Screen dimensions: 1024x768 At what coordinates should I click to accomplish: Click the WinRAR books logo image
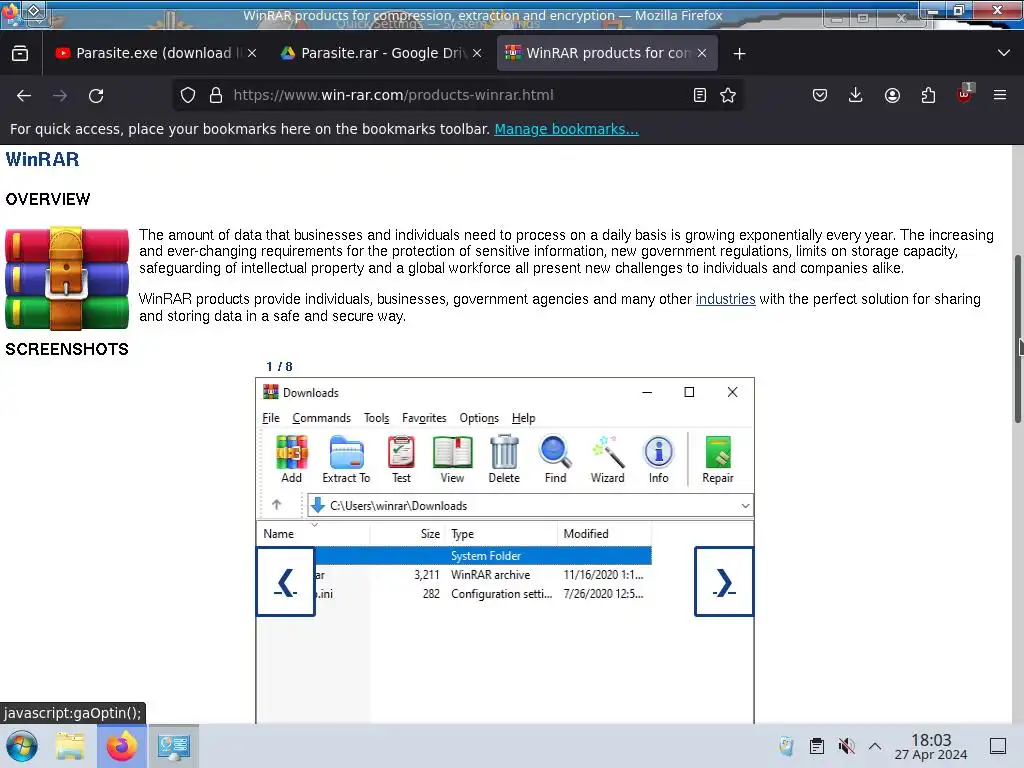click(67, 278)
